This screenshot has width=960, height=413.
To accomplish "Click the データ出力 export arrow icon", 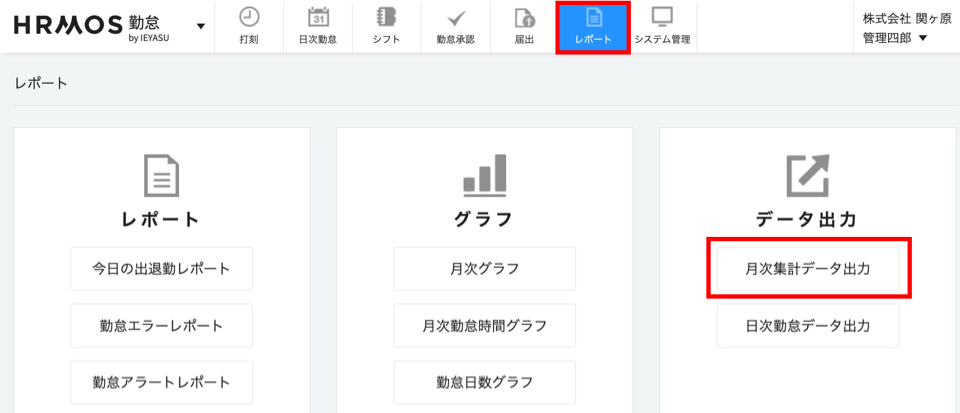I will point(808,176).
